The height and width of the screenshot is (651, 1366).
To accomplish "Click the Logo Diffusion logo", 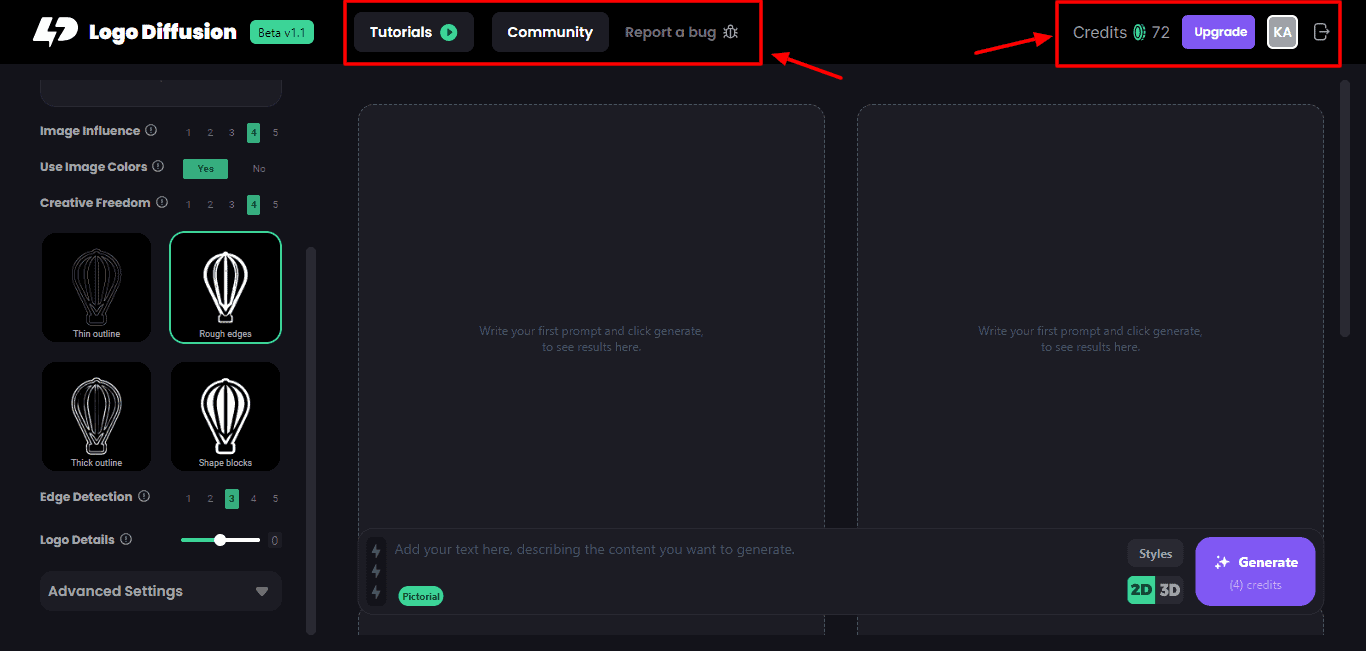I will (x=134, y=32).
